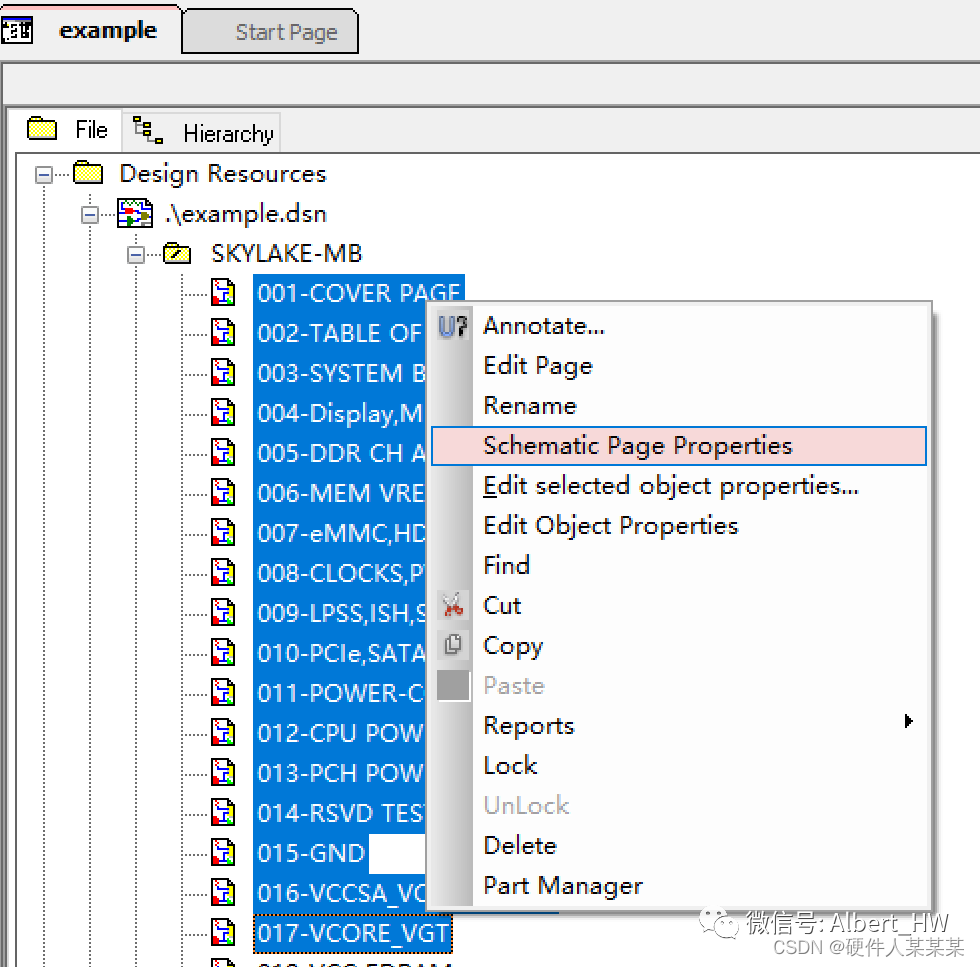
Task: Click the example.dsn design file icon
Action: [135, 214]
